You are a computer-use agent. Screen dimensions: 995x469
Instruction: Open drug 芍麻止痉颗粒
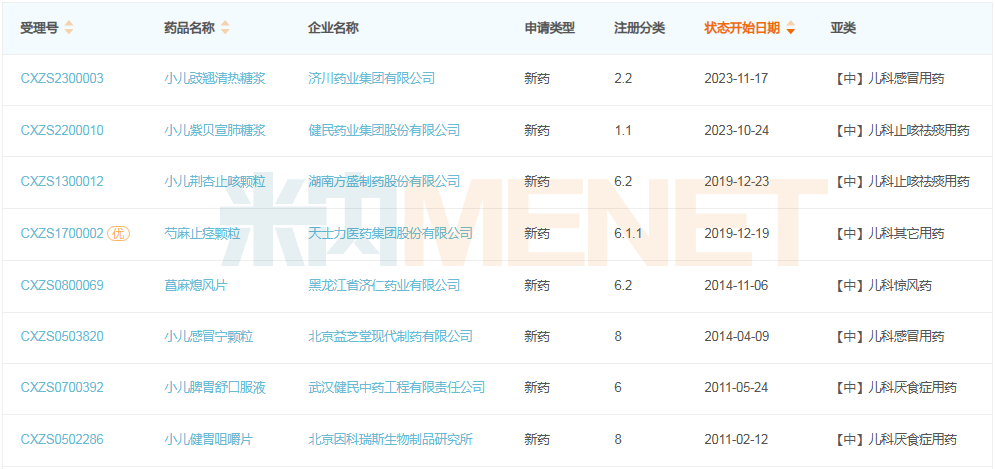pyautogui.click(x=202, y=234)
